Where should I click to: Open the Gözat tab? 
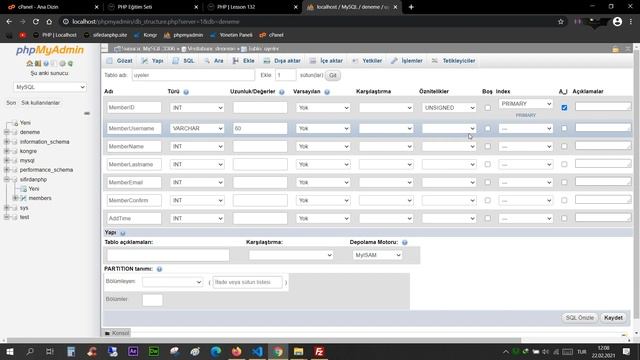point(120,61)
